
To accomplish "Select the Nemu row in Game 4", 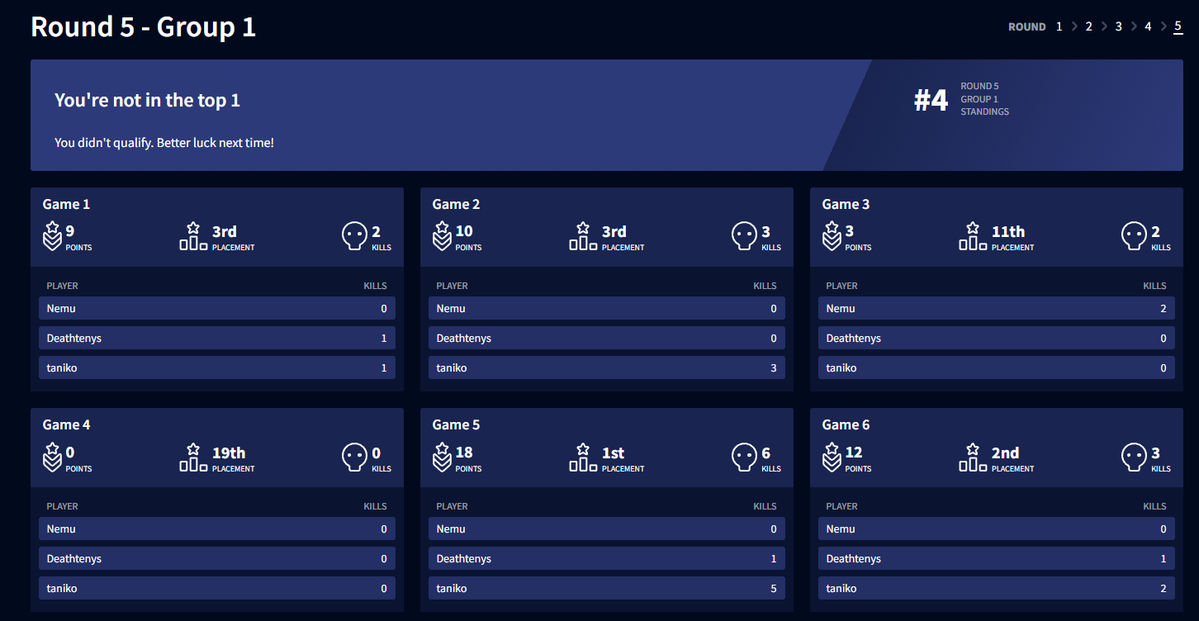I will [217, 528].
